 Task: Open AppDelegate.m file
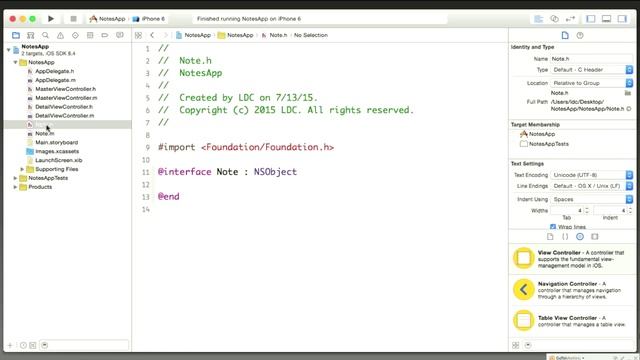pos(55,80)
